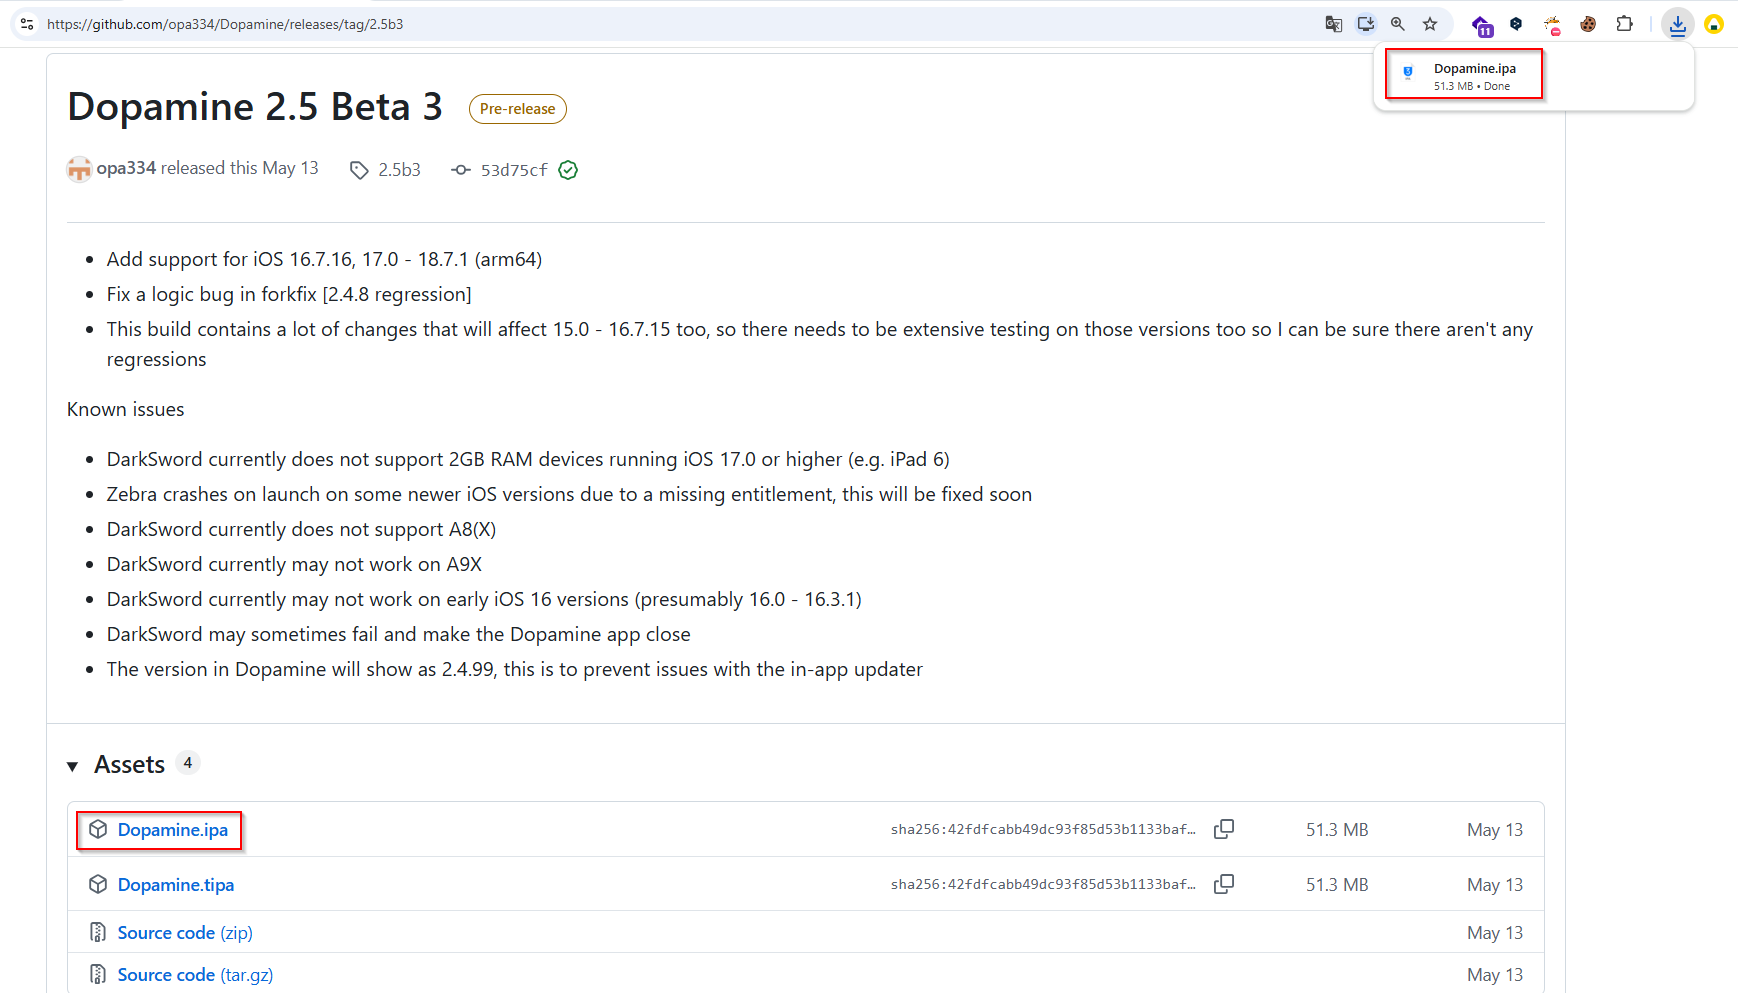Viewport: 1738px width, 993px height.
Task: Click the address bar URL field
Action: pos(680,24)
